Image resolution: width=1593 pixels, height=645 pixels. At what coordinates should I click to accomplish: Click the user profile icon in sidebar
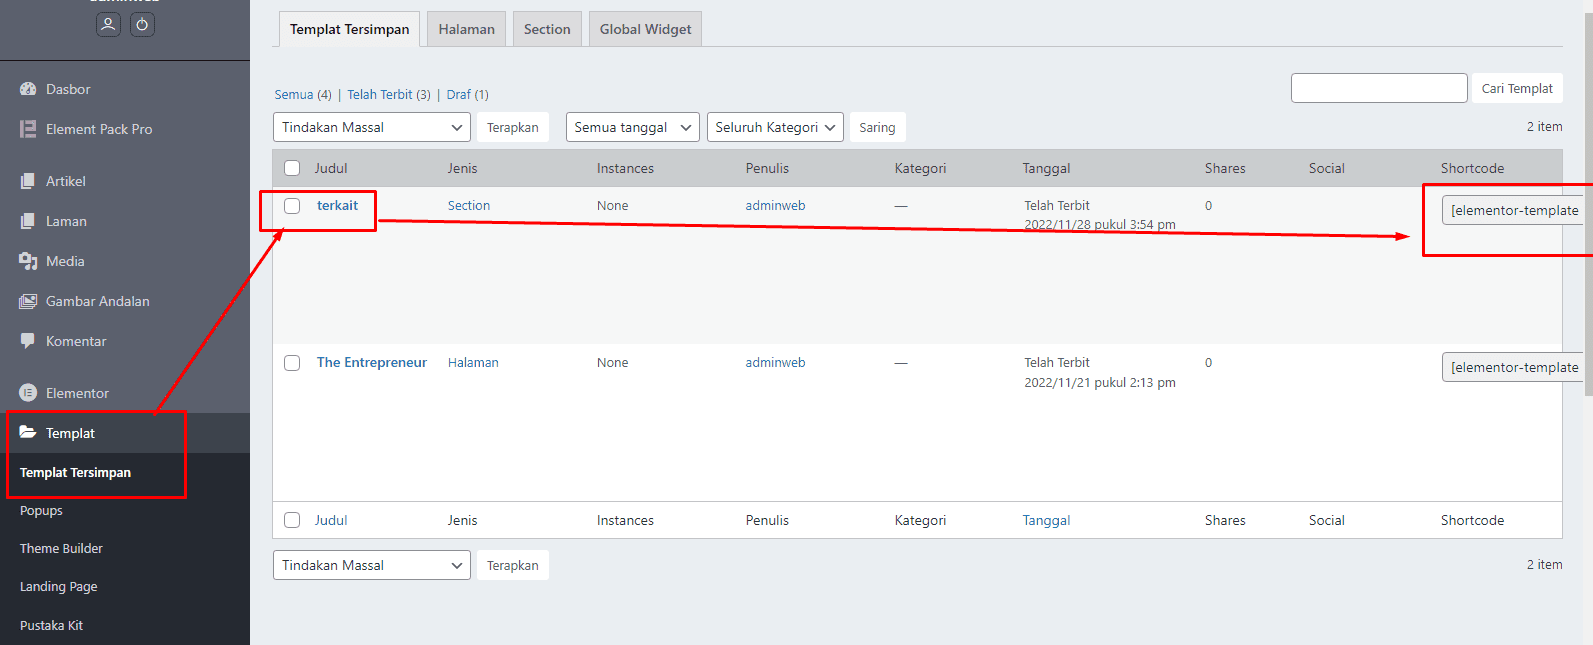click(x=108, y=24)
